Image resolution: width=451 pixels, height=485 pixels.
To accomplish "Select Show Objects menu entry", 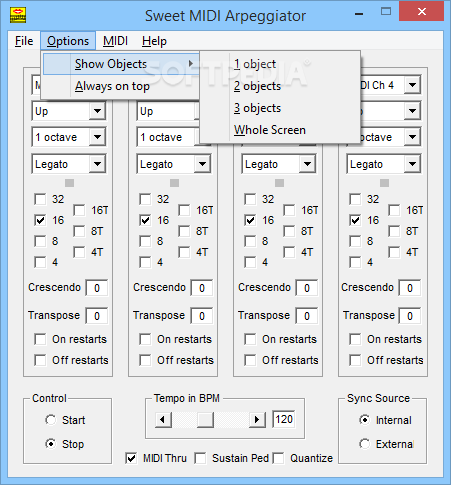I will click(121, 64).
